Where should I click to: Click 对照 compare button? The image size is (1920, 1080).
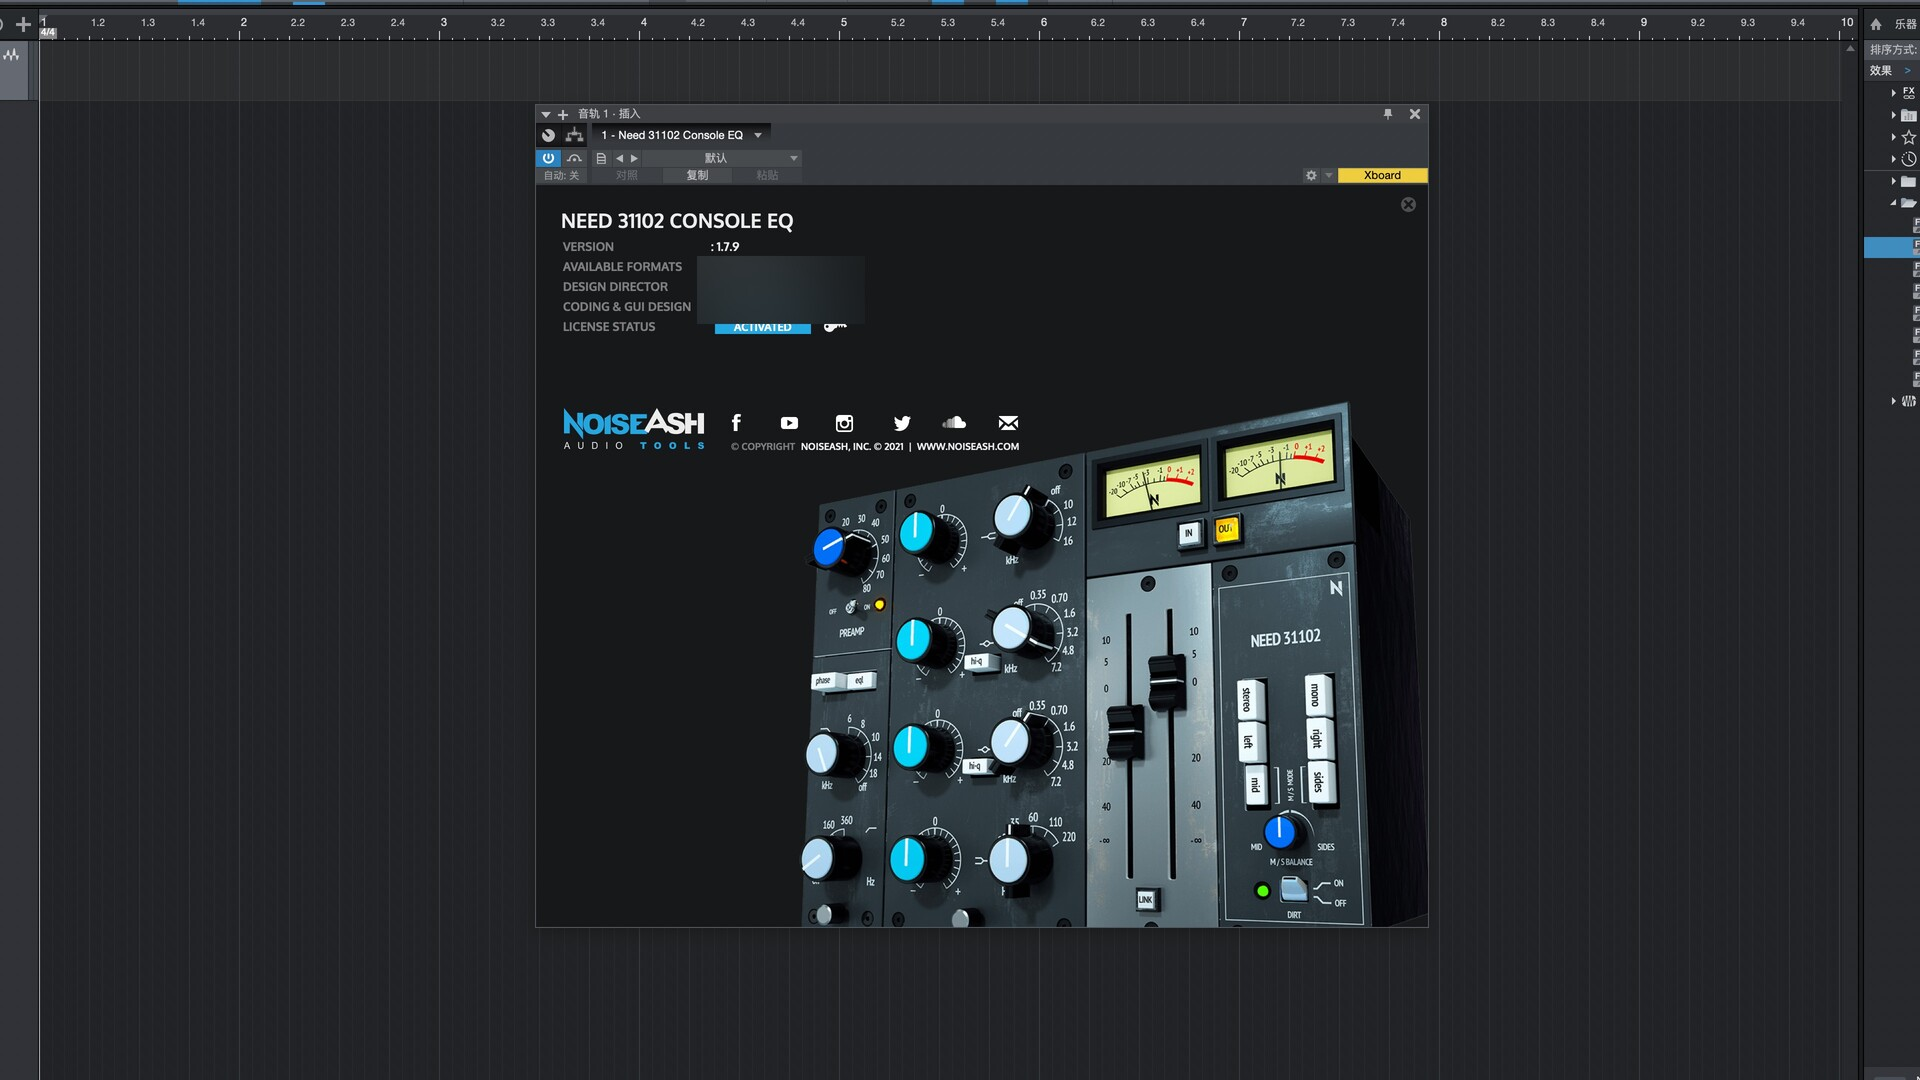pos(627,175)
